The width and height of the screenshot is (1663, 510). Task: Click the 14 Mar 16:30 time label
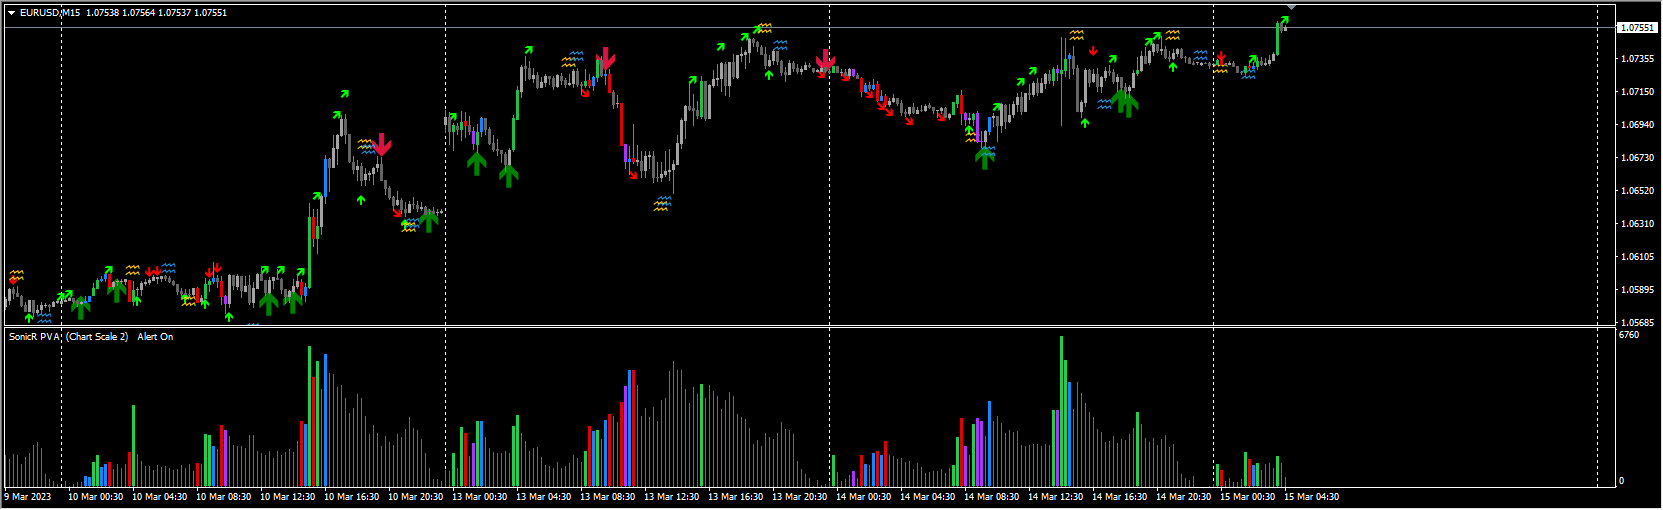tap(1120, 497)
